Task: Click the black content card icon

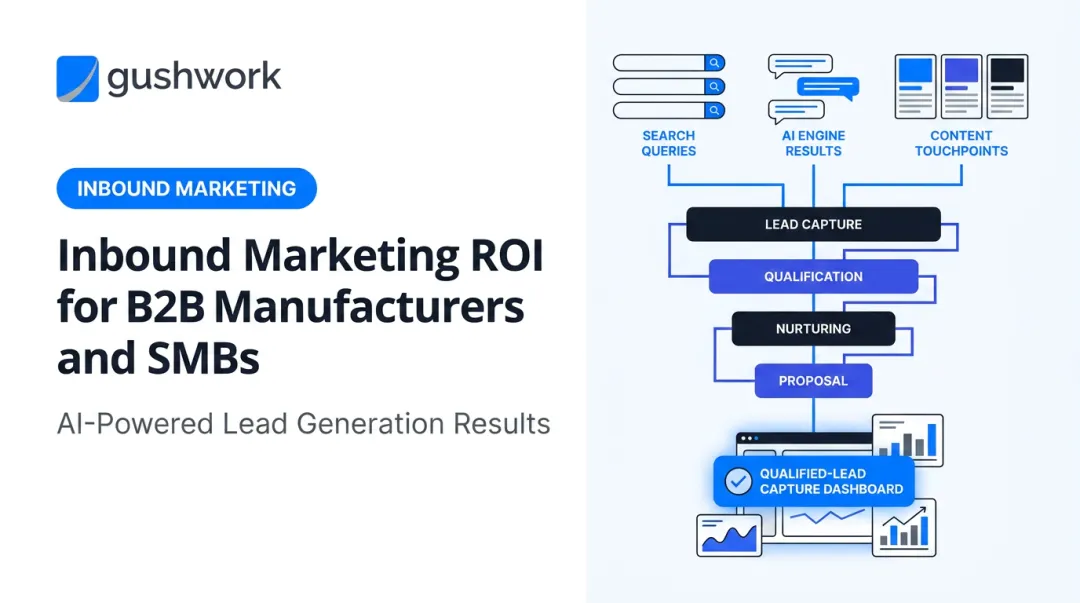Action: click(1008, 87)
